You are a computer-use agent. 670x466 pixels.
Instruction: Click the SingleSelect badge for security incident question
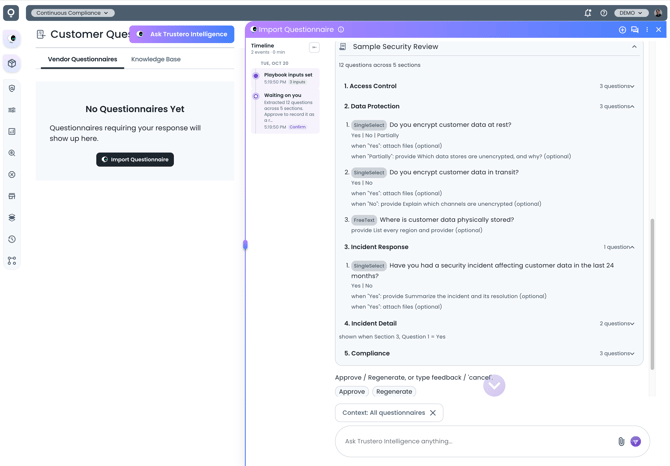pyautogui.click(x=369, y=266)
